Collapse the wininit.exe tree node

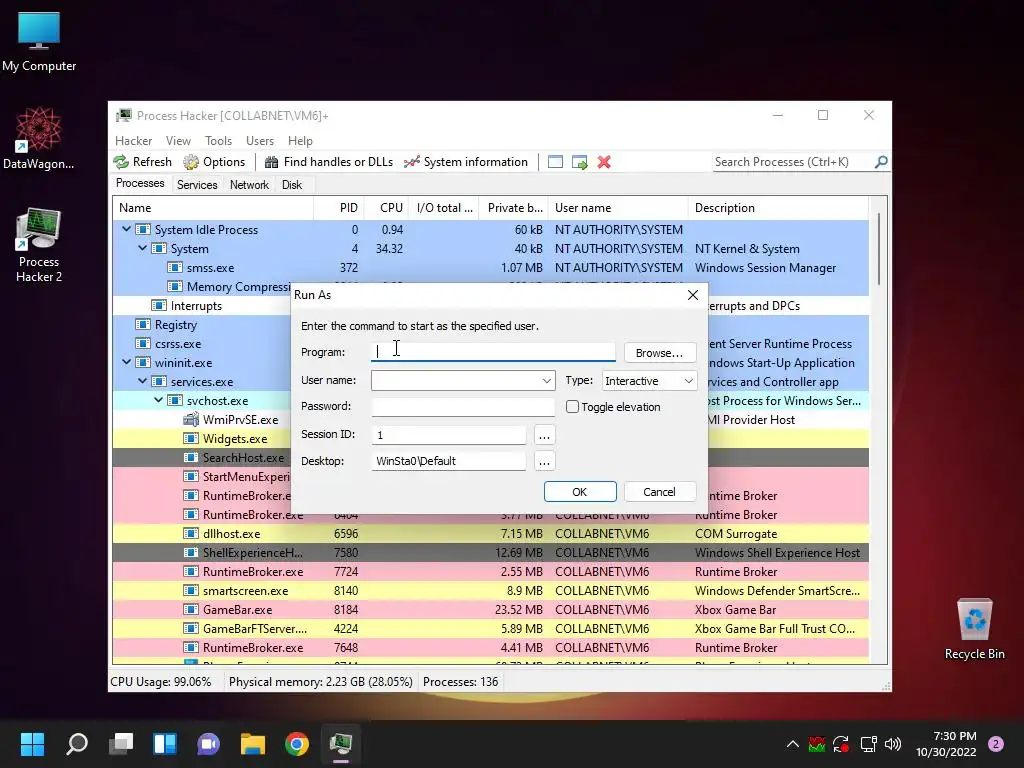pyautogui.click(x=126, y=362)
